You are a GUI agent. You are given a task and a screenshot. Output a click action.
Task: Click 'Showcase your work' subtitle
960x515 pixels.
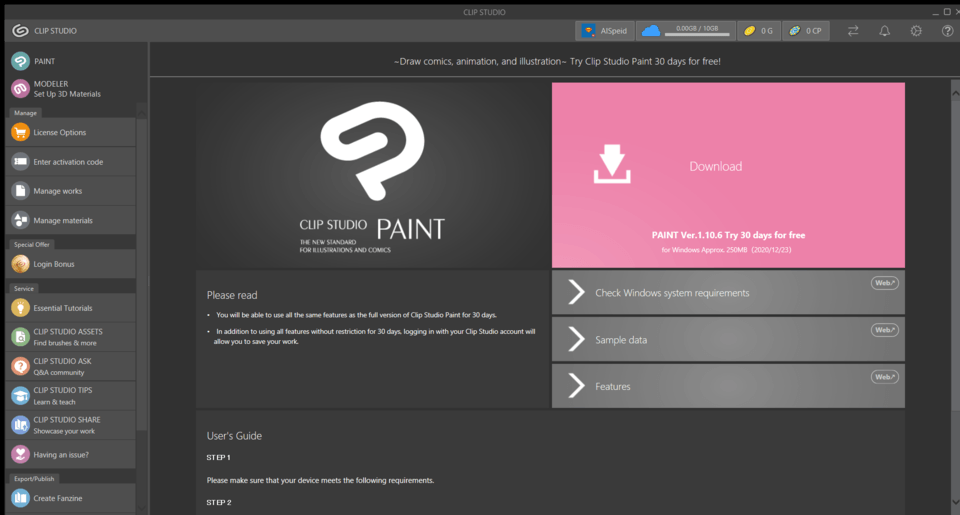click(64, 431)
